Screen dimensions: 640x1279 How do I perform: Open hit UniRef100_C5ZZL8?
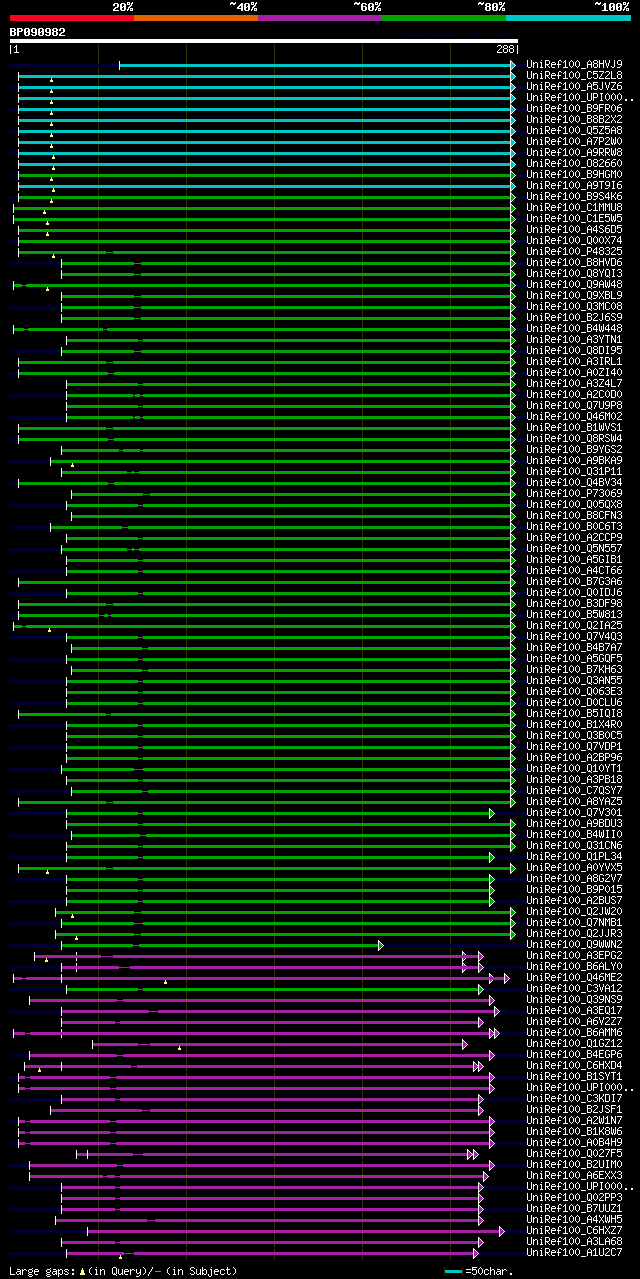(574, 76)
